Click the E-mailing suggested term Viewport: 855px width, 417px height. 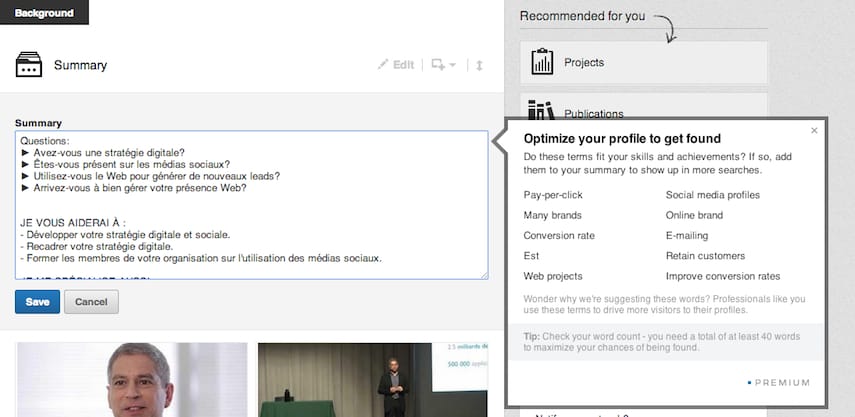pyautogui.click(x=687, y=235)
